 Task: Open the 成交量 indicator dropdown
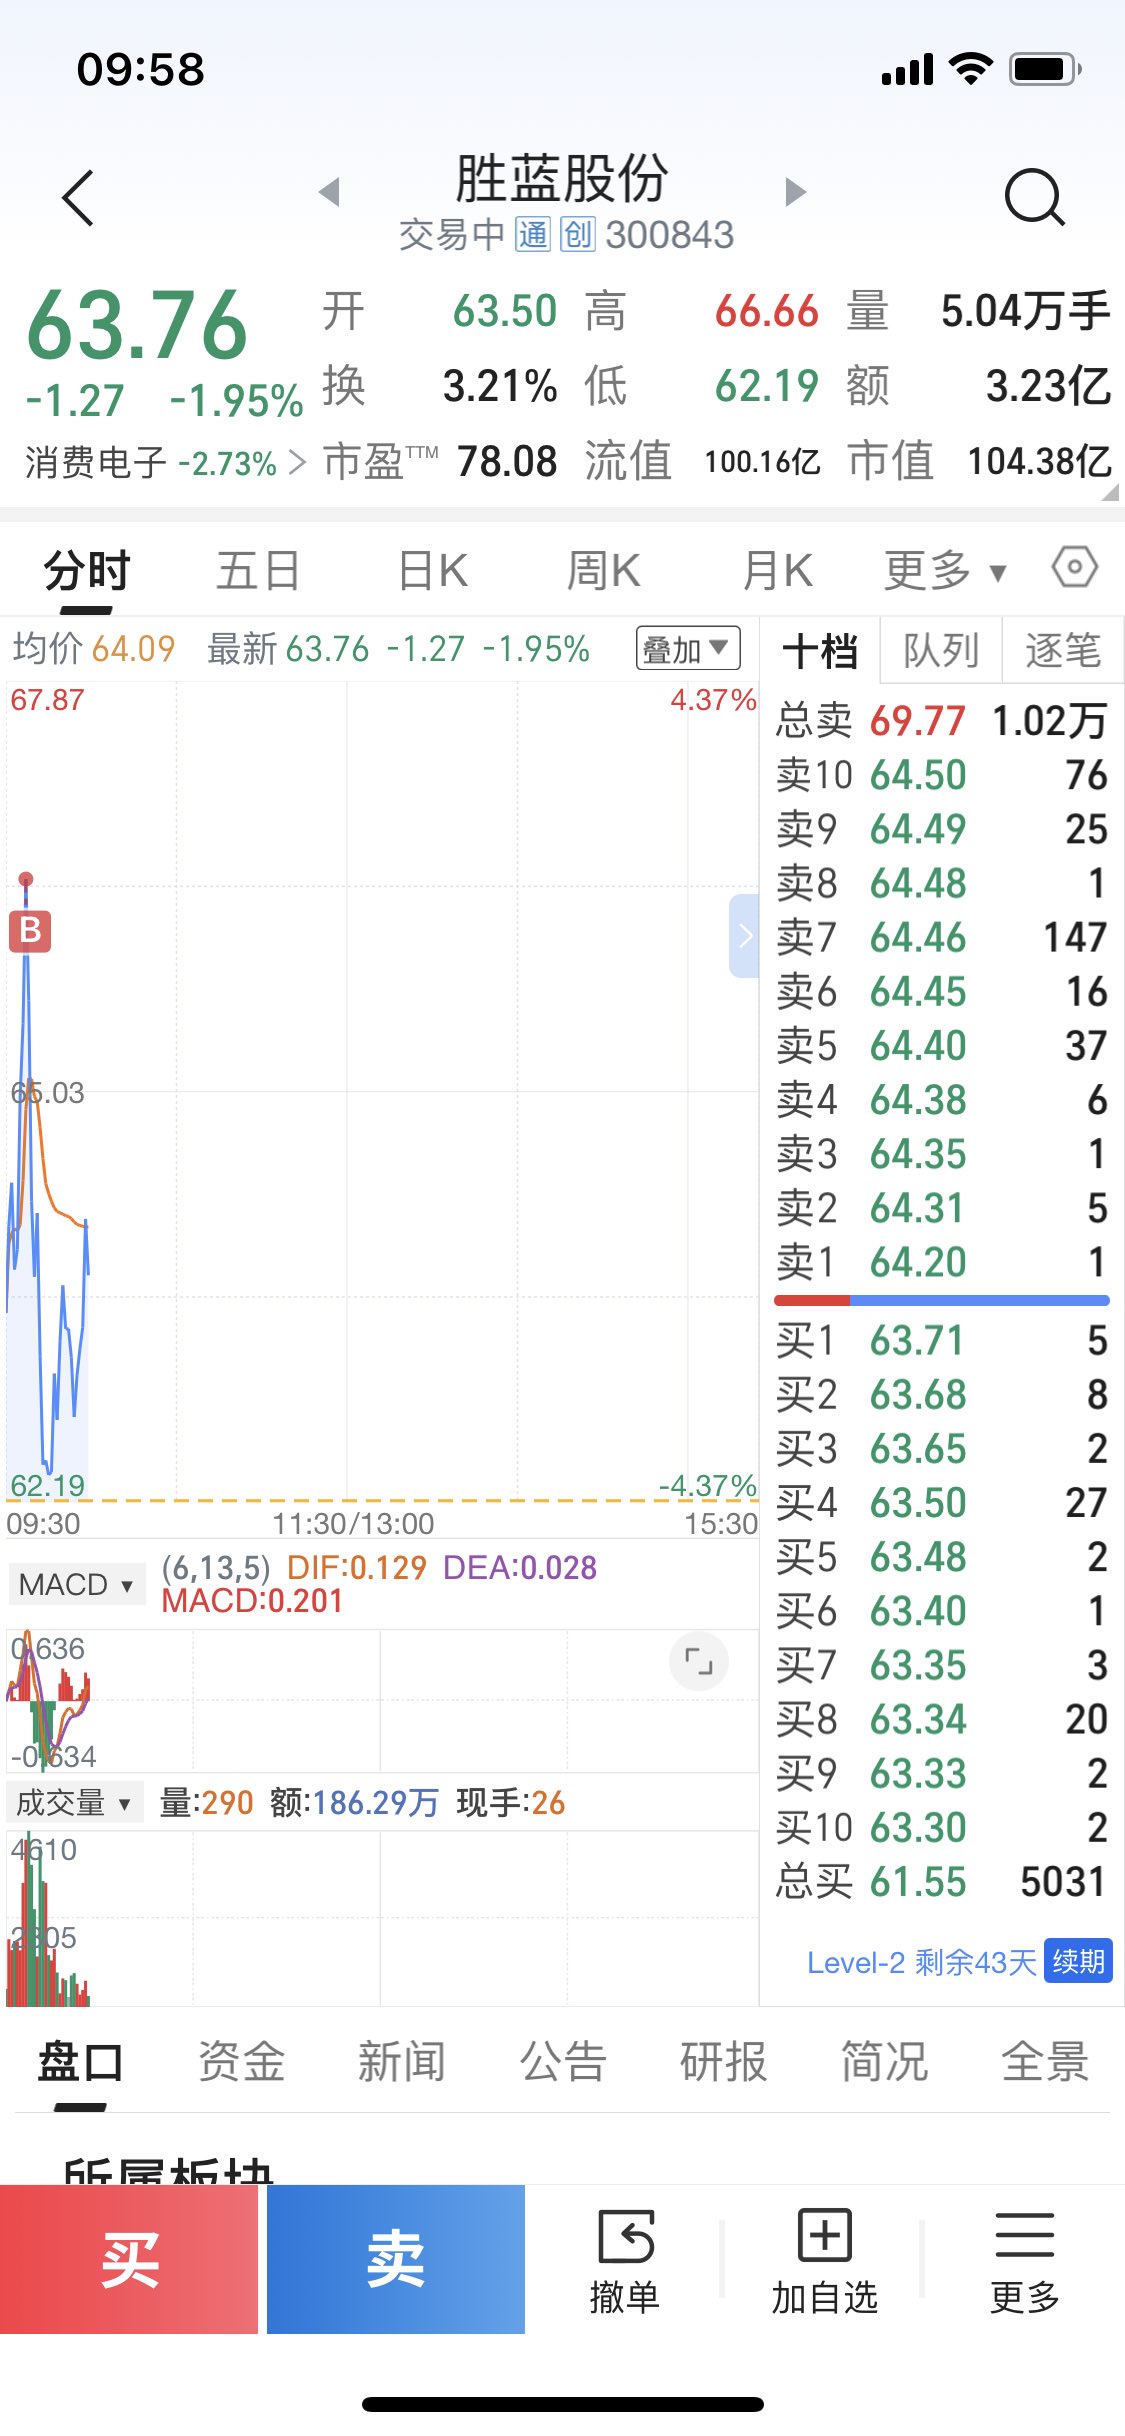point(75,1802)
